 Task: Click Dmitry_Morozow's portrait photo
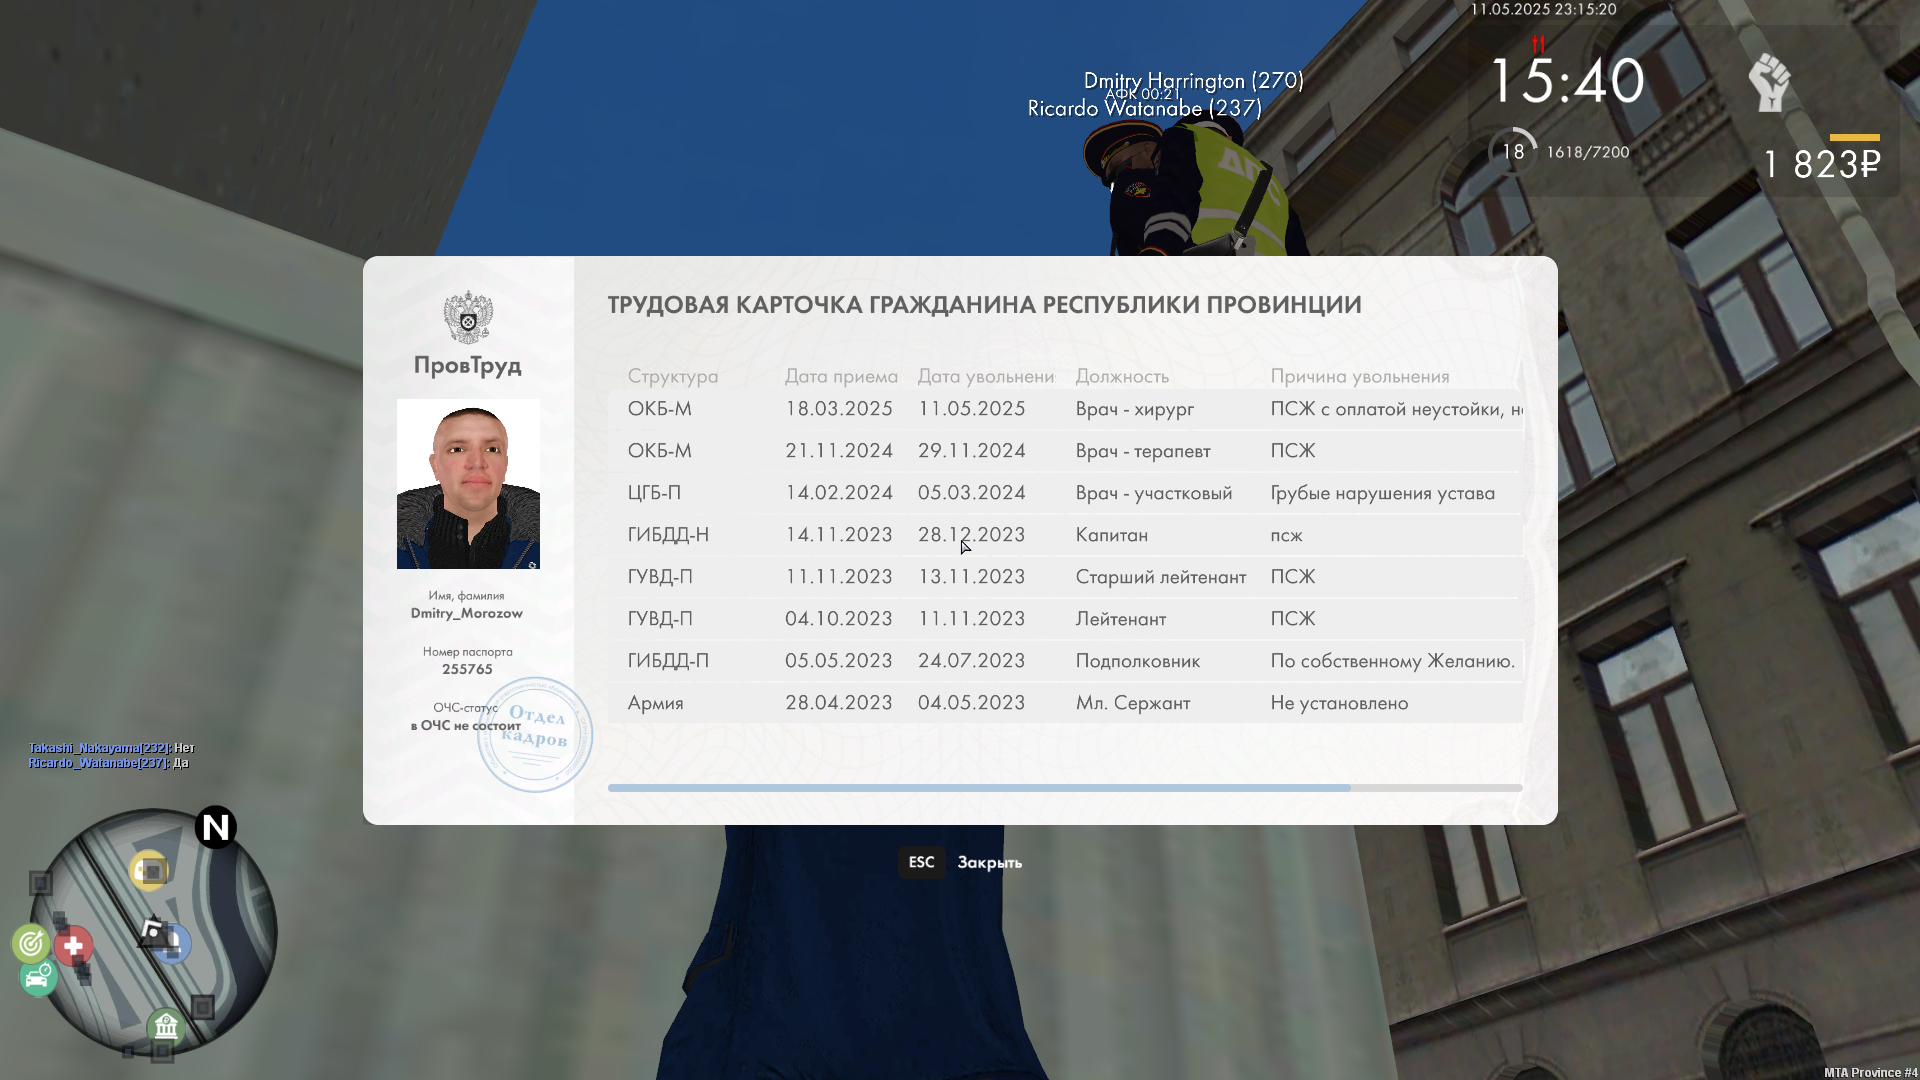coord(468,484)
